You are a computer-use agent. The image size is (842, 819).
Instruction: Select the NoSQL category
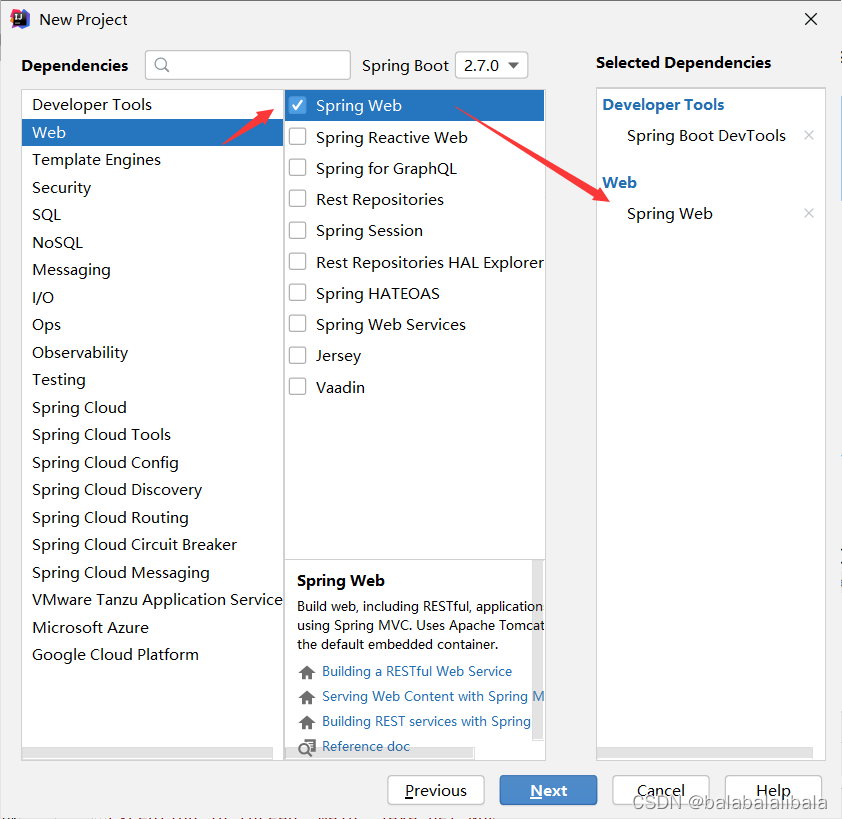(x=153, y=242)
